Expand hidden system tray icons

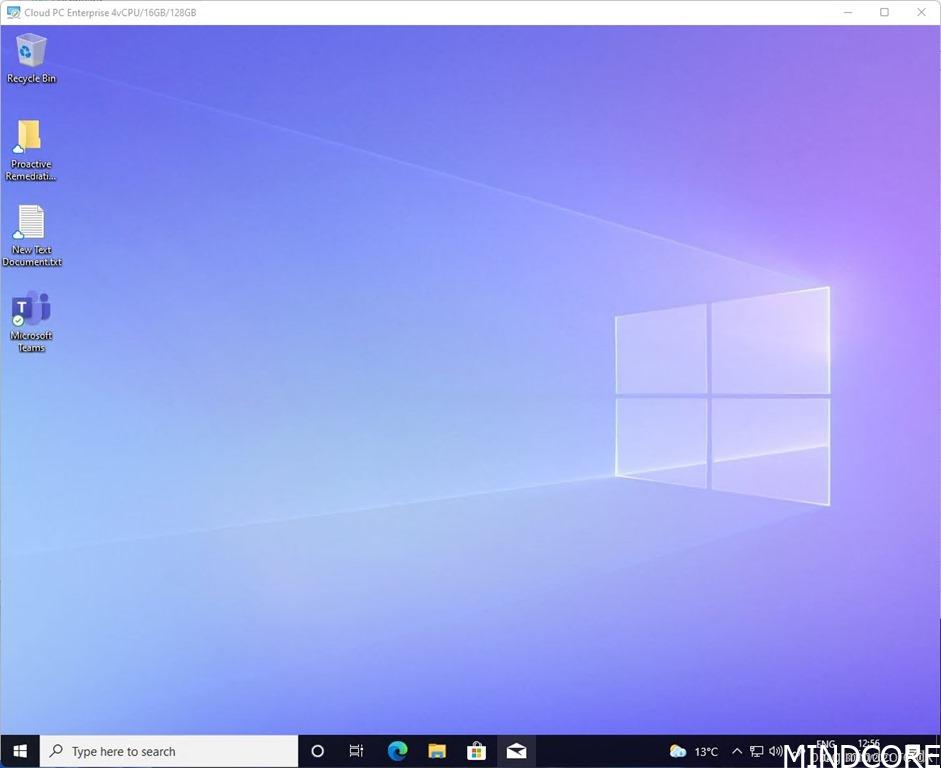coord(737,751)
